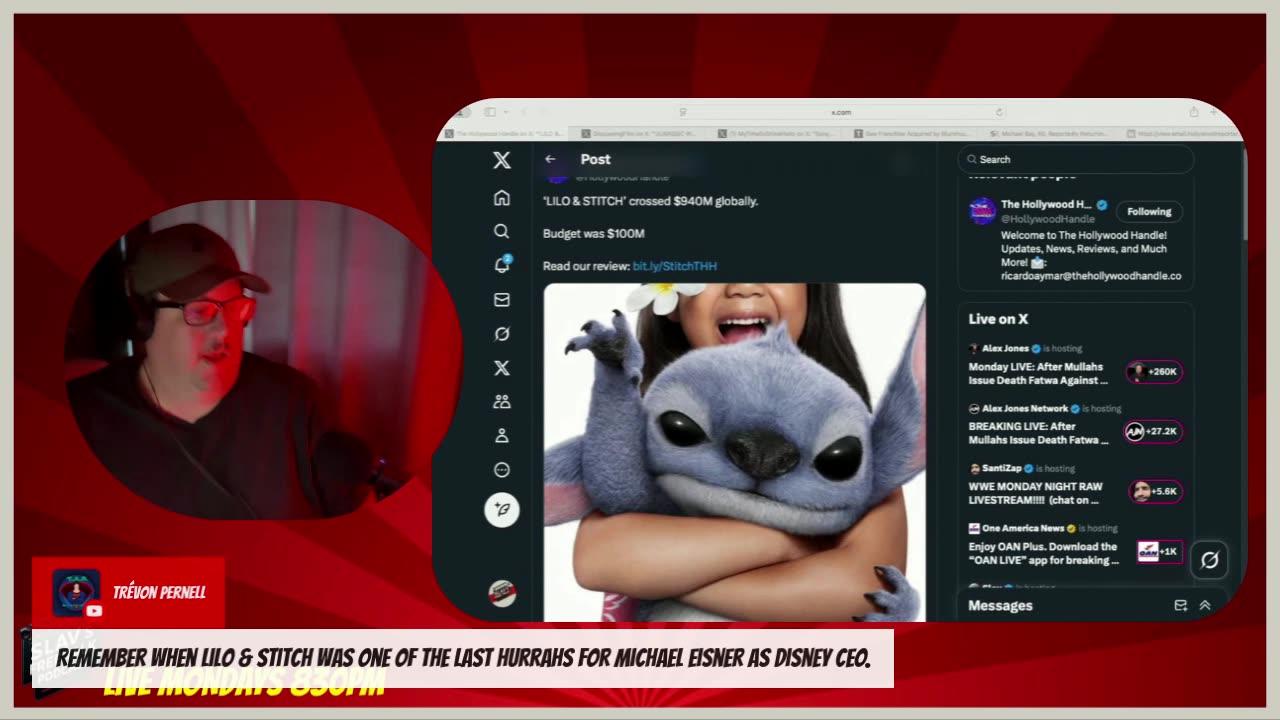Viewport: 1280px width, 720px height.
Task: Click 'Budget was $100M' post text
Action: tap(594, 233)
